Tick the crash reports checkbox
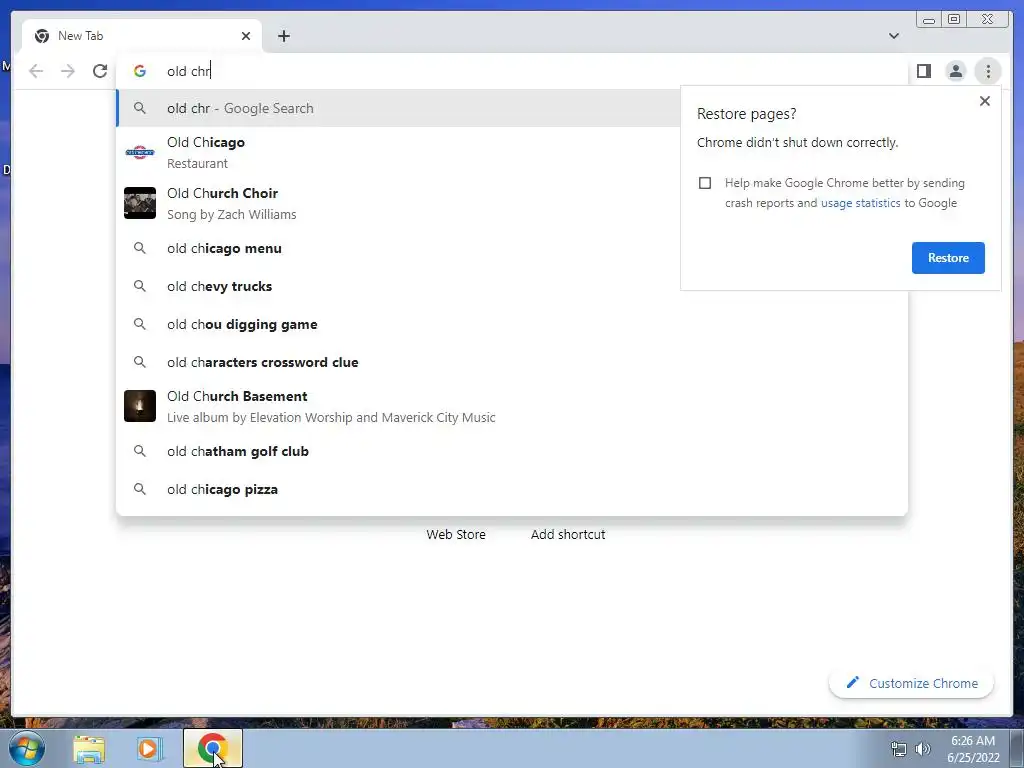This screenshot has width=1024, height=768. click(705, 183)
